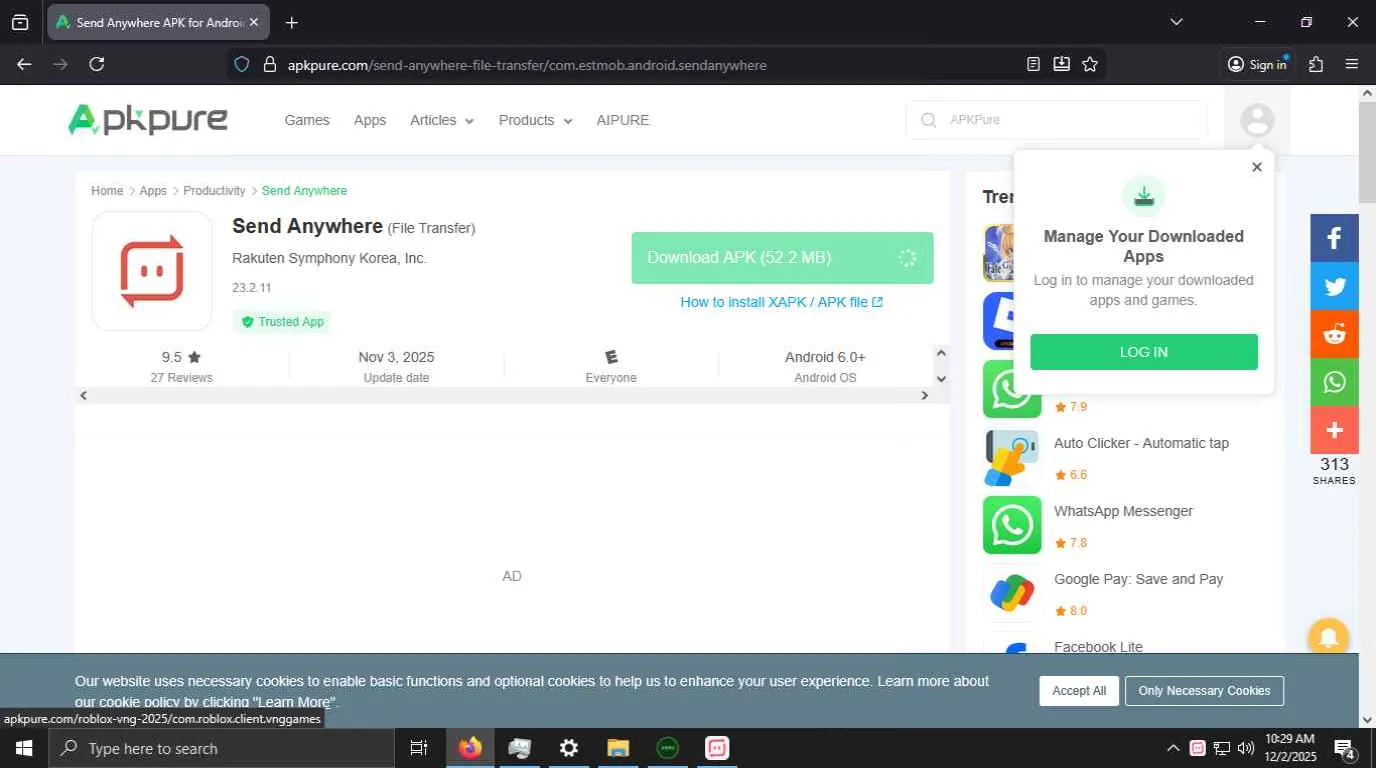1376x768 pixels.
Task: Click the app info panel down arrow
Action: coord(940,379)
